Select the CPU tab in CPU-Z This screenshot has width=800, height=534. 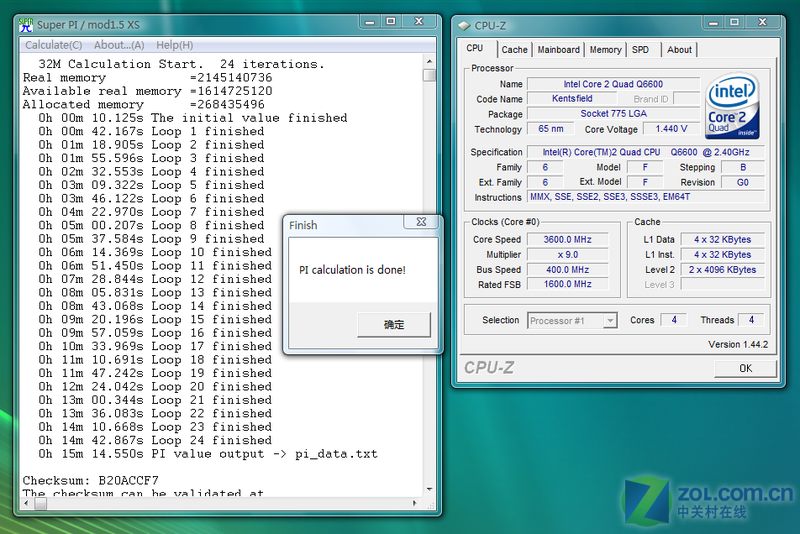click(475, 48)
